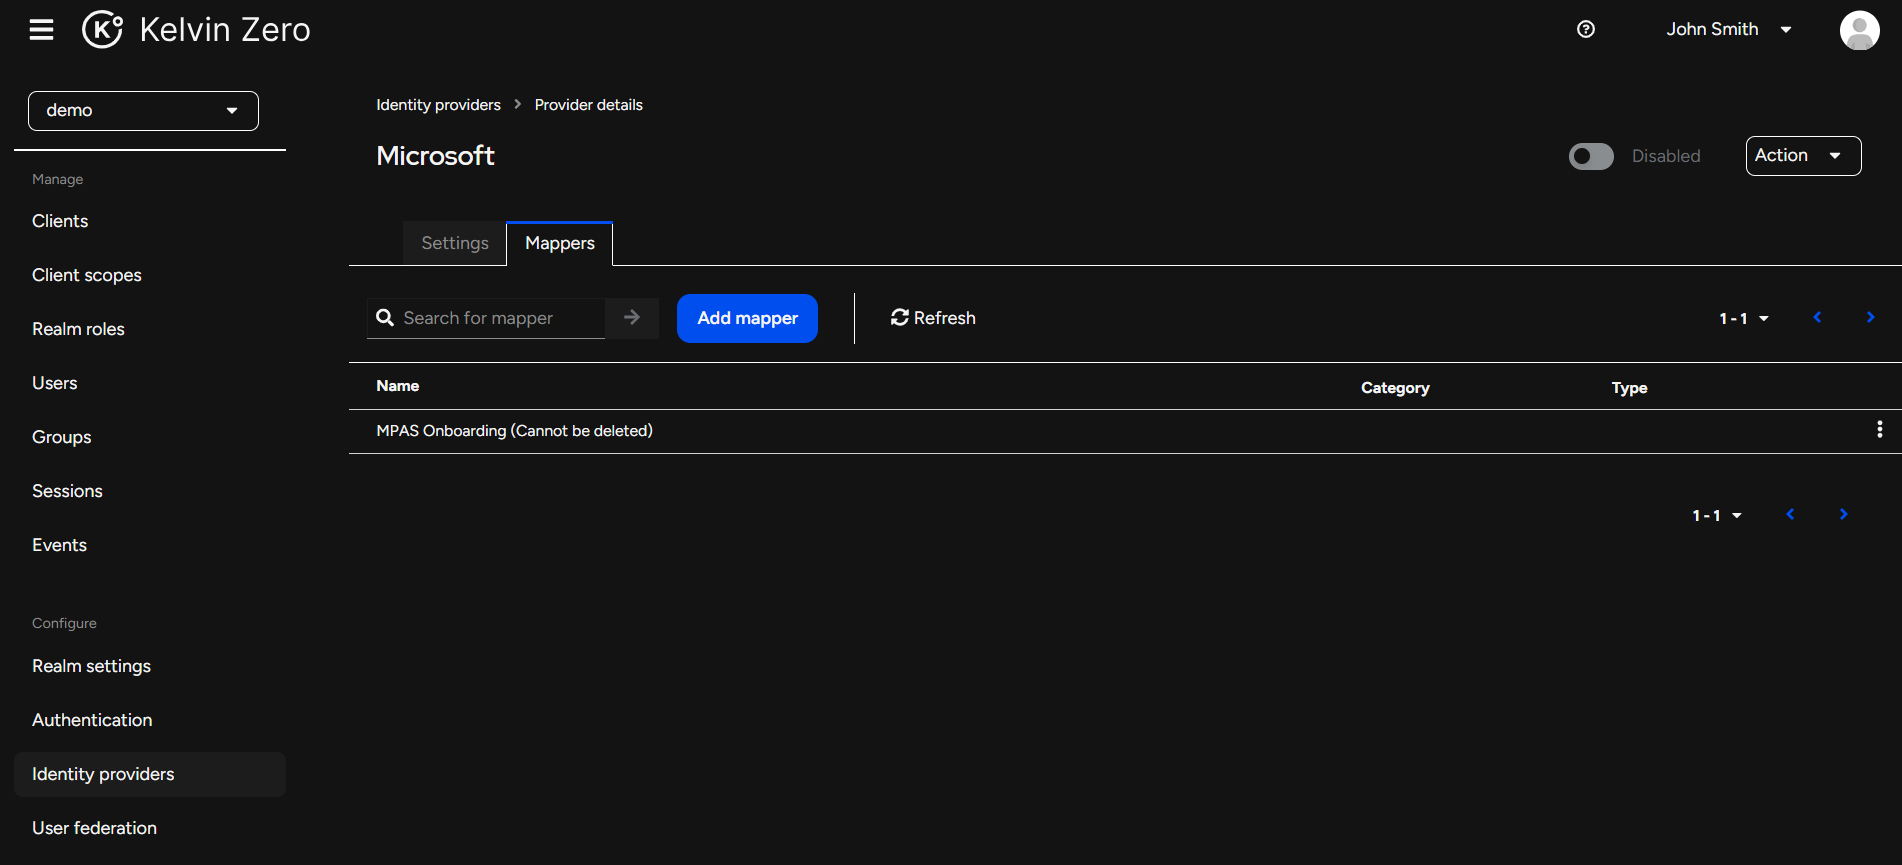Image resolution: width=1902 pixels, height=865 pixels.
Task: Open the Action dropdown
Action: (1803, 156)
